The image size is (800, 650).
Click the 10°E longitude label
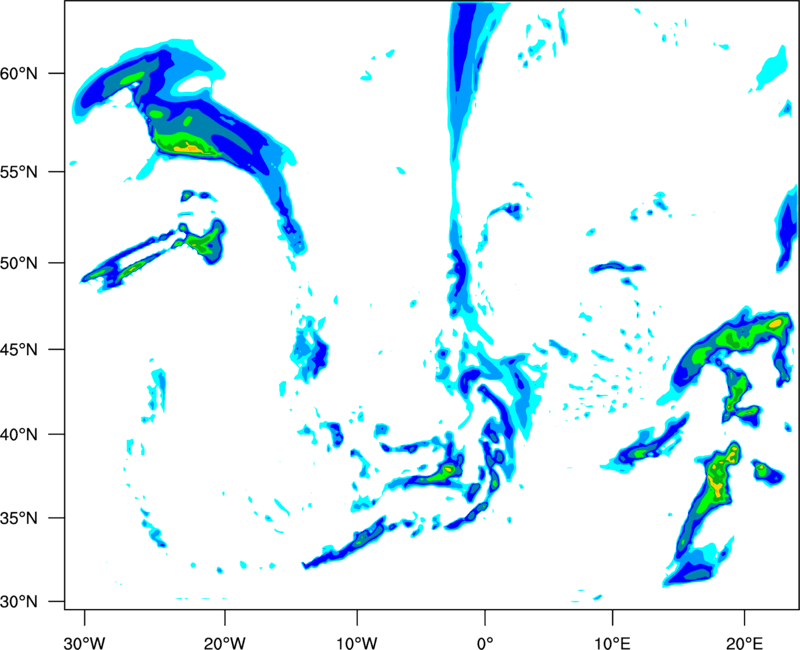coord(612,643)
